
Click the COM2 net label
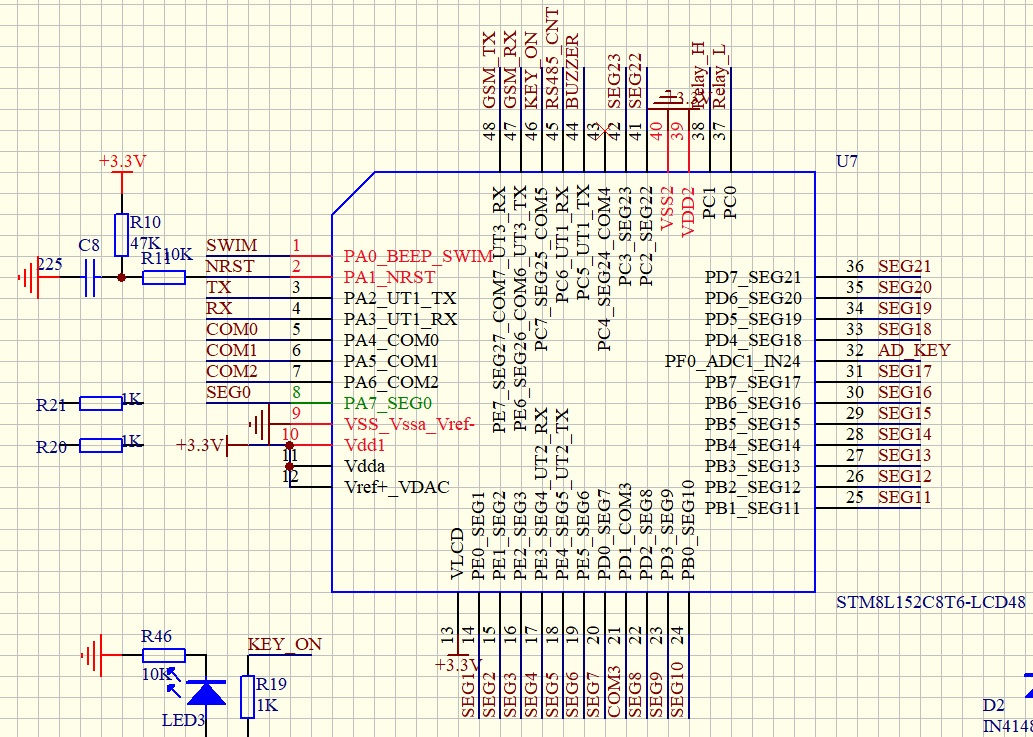[x=232, y=371]
